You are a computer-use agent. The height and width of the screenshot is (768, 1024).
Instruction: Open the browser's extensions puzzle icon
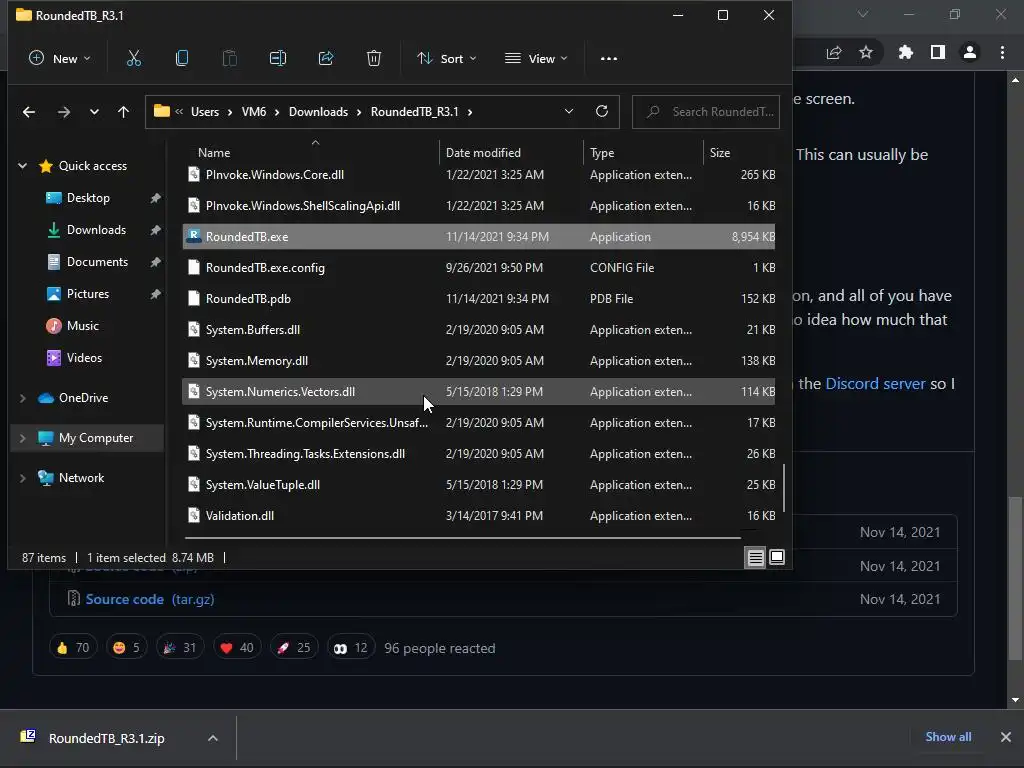point(905,52)
